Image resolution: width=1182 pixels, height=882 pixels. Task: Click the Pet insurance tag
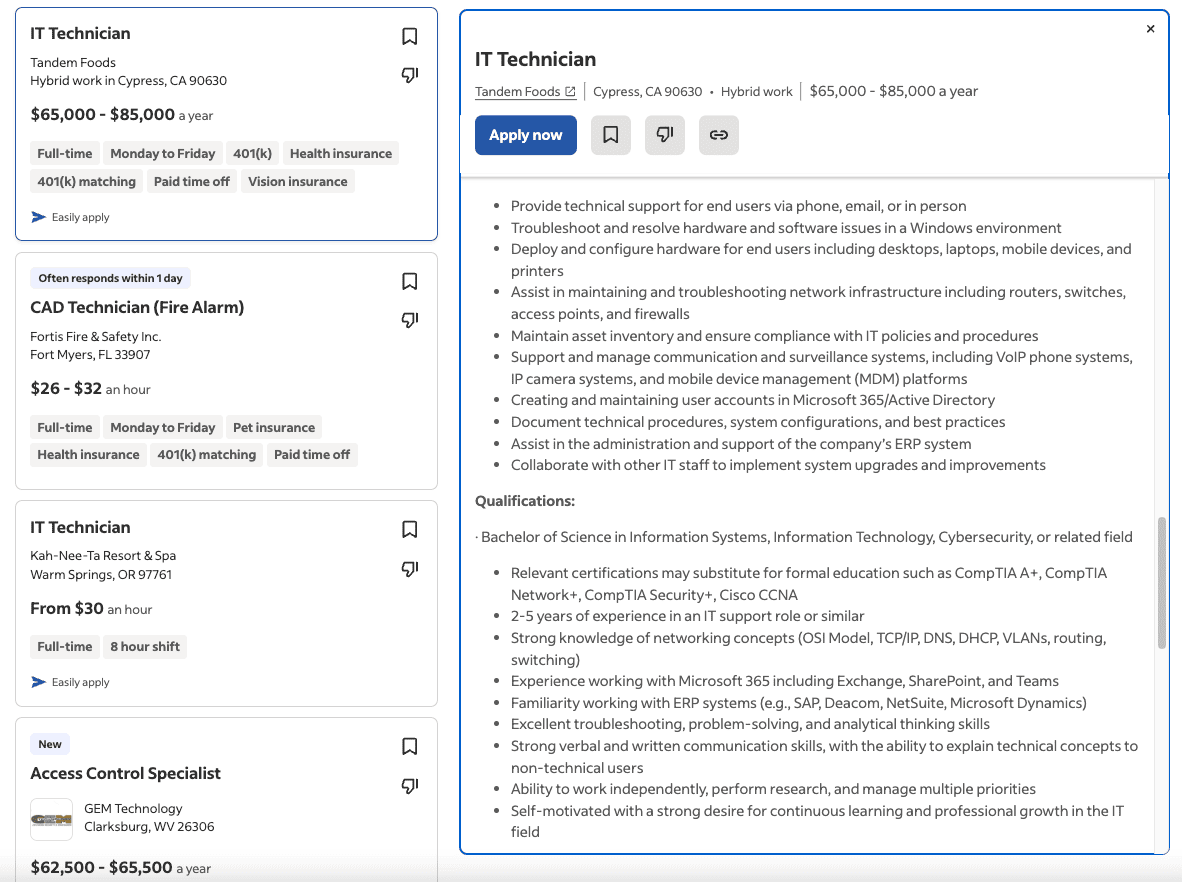274,427
